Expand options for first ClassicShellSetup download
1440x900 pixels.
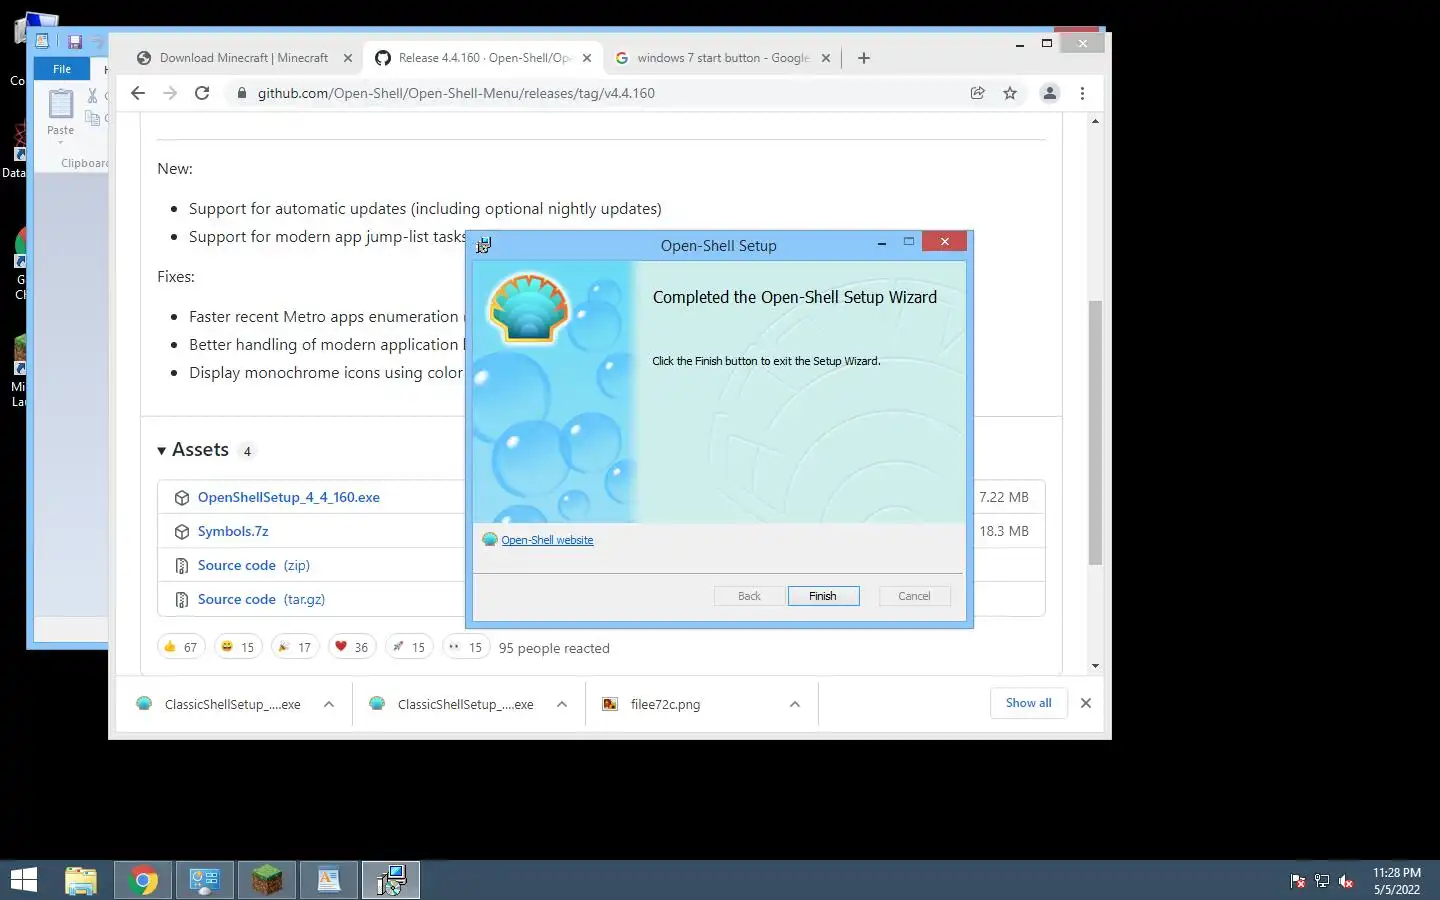pos(329,704)
